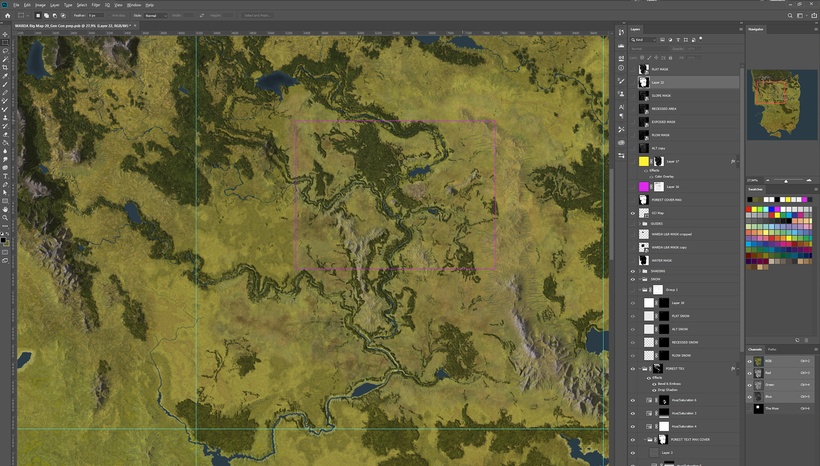The image size is (820, 466).
Task: Select the Crop tool
Action: 5,68
